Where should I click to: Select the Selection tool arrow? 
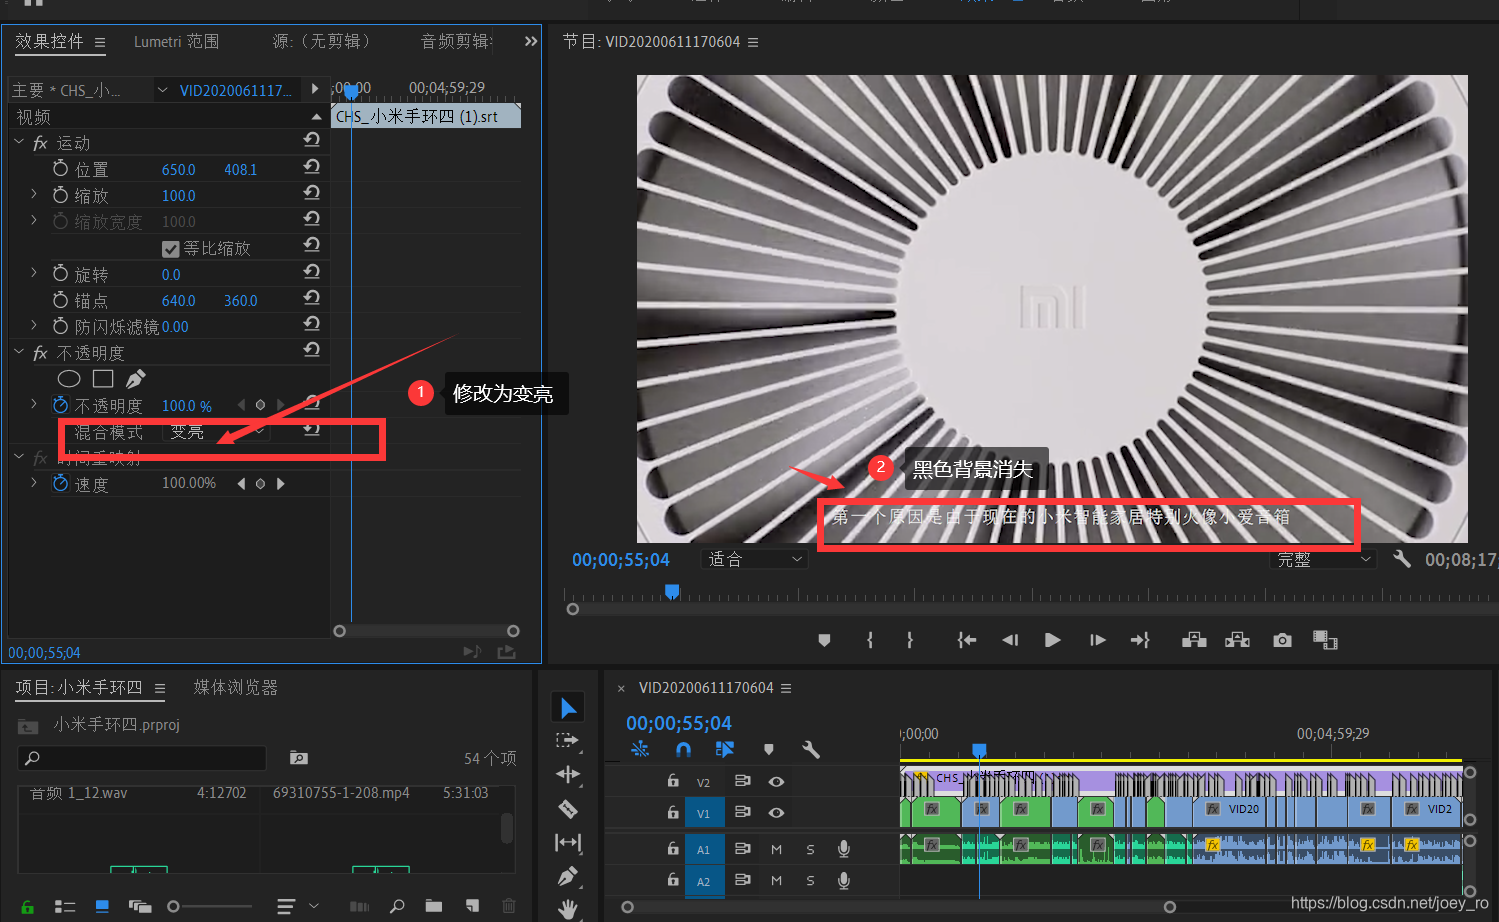(568, 708)
